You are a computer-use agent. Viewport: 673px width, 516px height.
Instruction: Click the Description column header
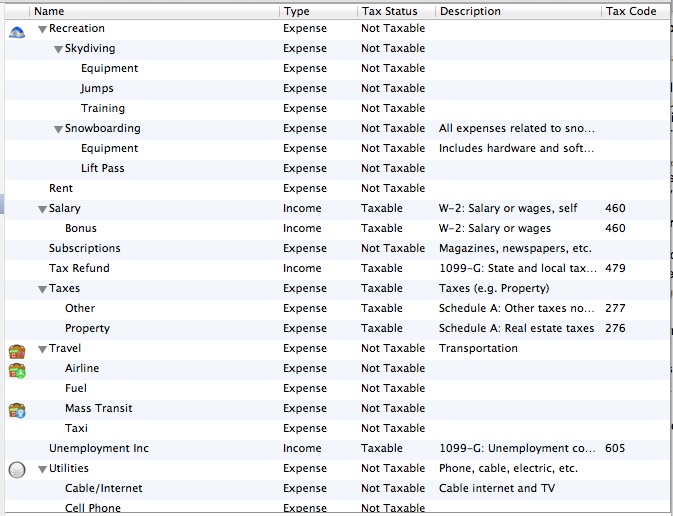point(517,11)
